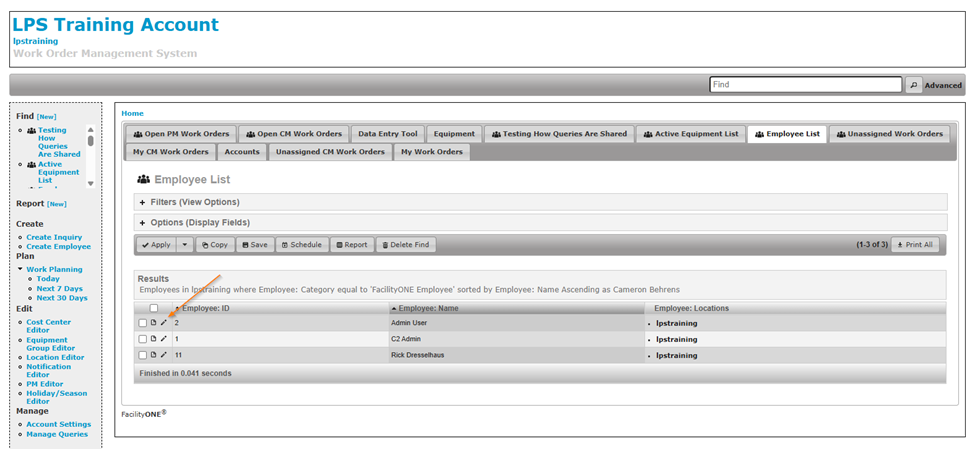Open the view document icon for C2 Admin
Image resolution: width=975 pixels, height=449 pixels.
(153, 339)
